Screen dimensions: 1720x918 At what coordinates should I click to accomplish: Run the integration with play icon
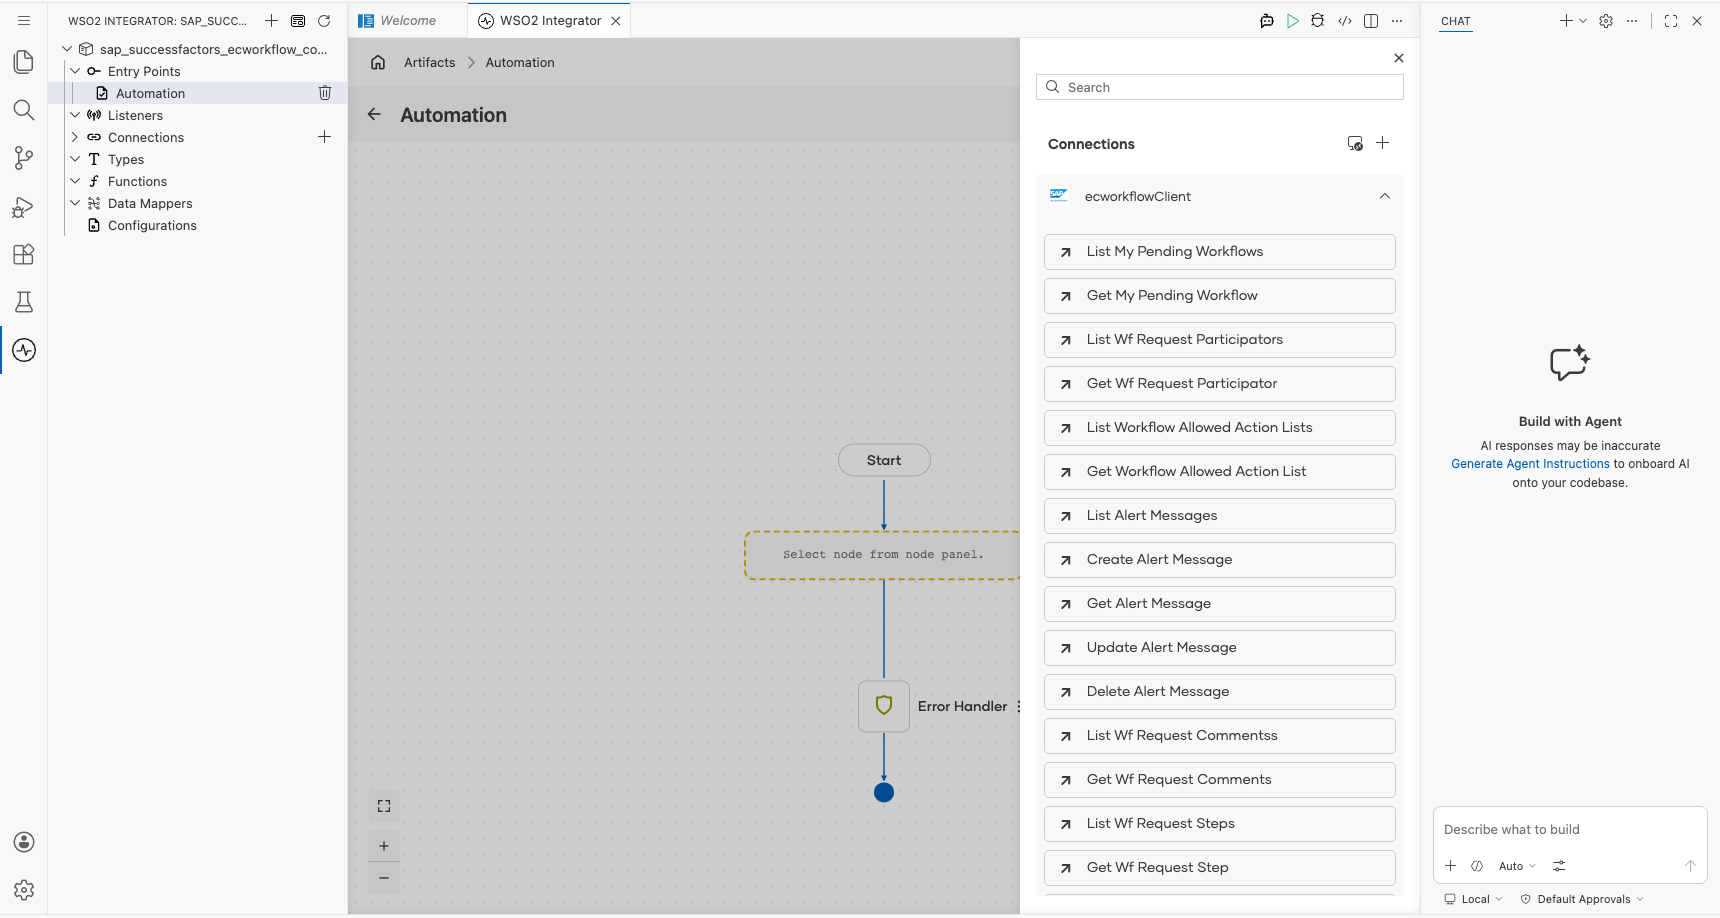point(1293,21)
